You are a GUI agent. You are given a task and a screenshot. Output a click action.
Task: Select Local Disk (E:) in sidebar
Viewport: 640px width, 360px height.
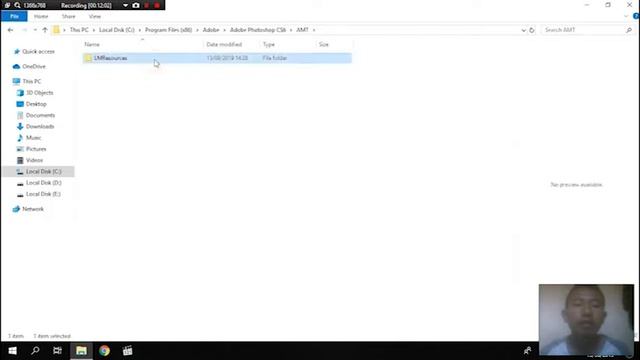coord(43,194)
